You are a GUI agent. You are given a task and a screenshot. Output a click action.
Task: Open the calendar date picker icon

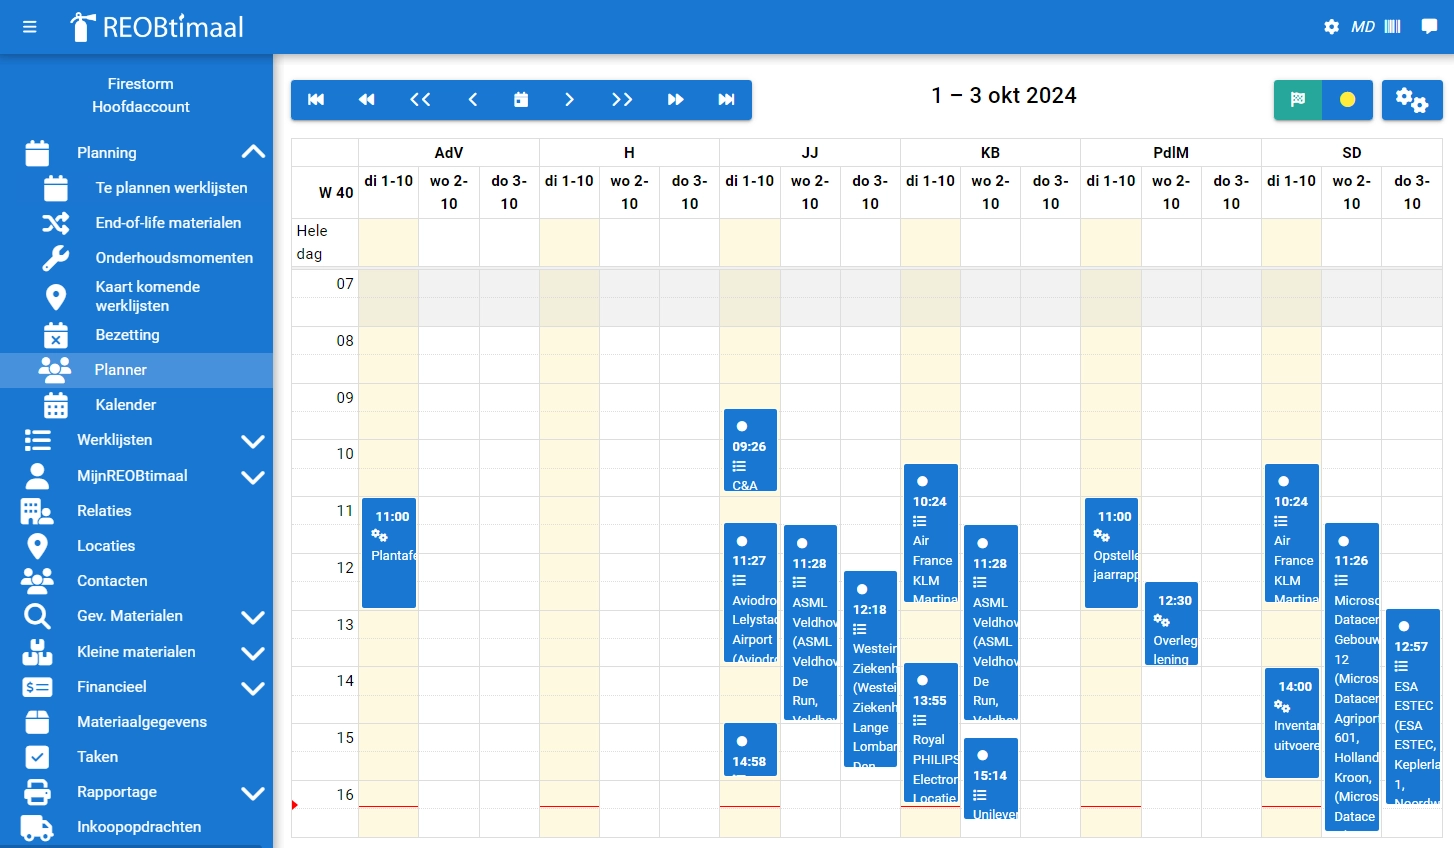[521, 100]
